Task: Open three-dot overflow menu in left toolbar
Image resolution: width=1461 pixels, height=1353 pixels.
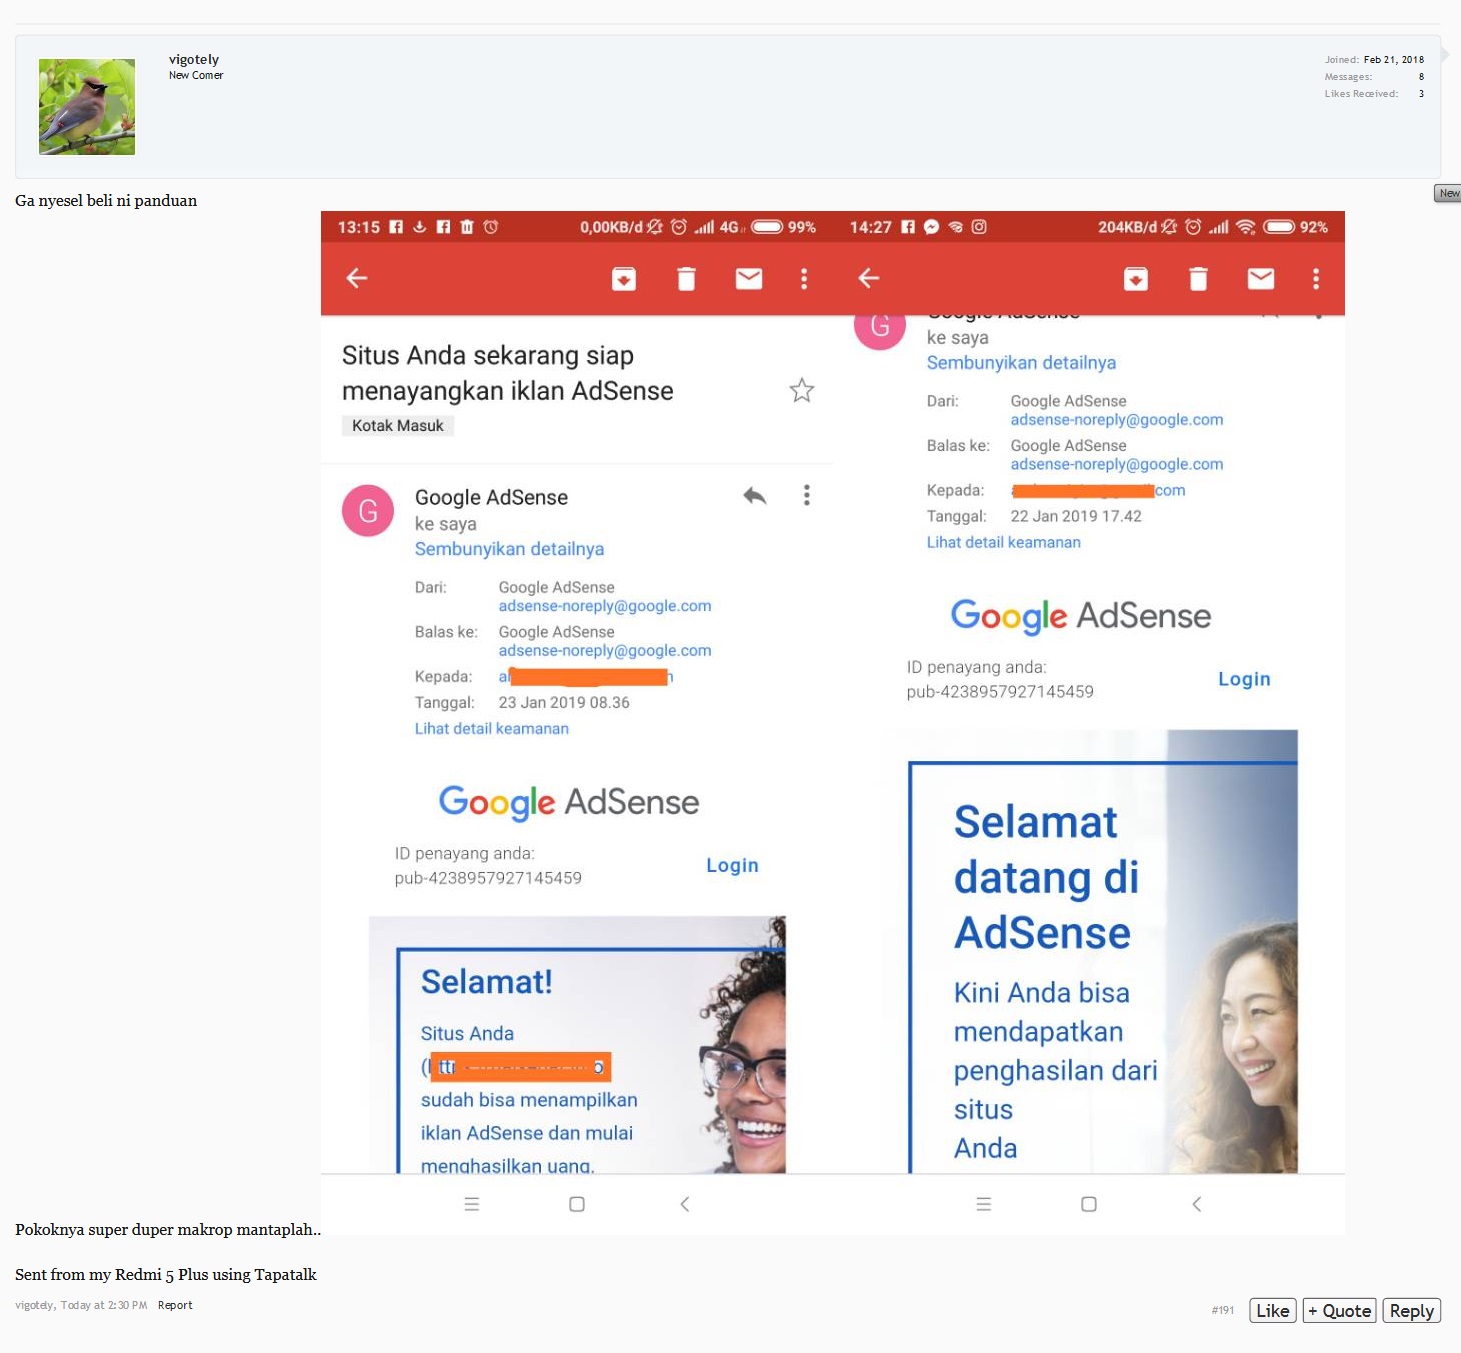Action: pos(804,279)
